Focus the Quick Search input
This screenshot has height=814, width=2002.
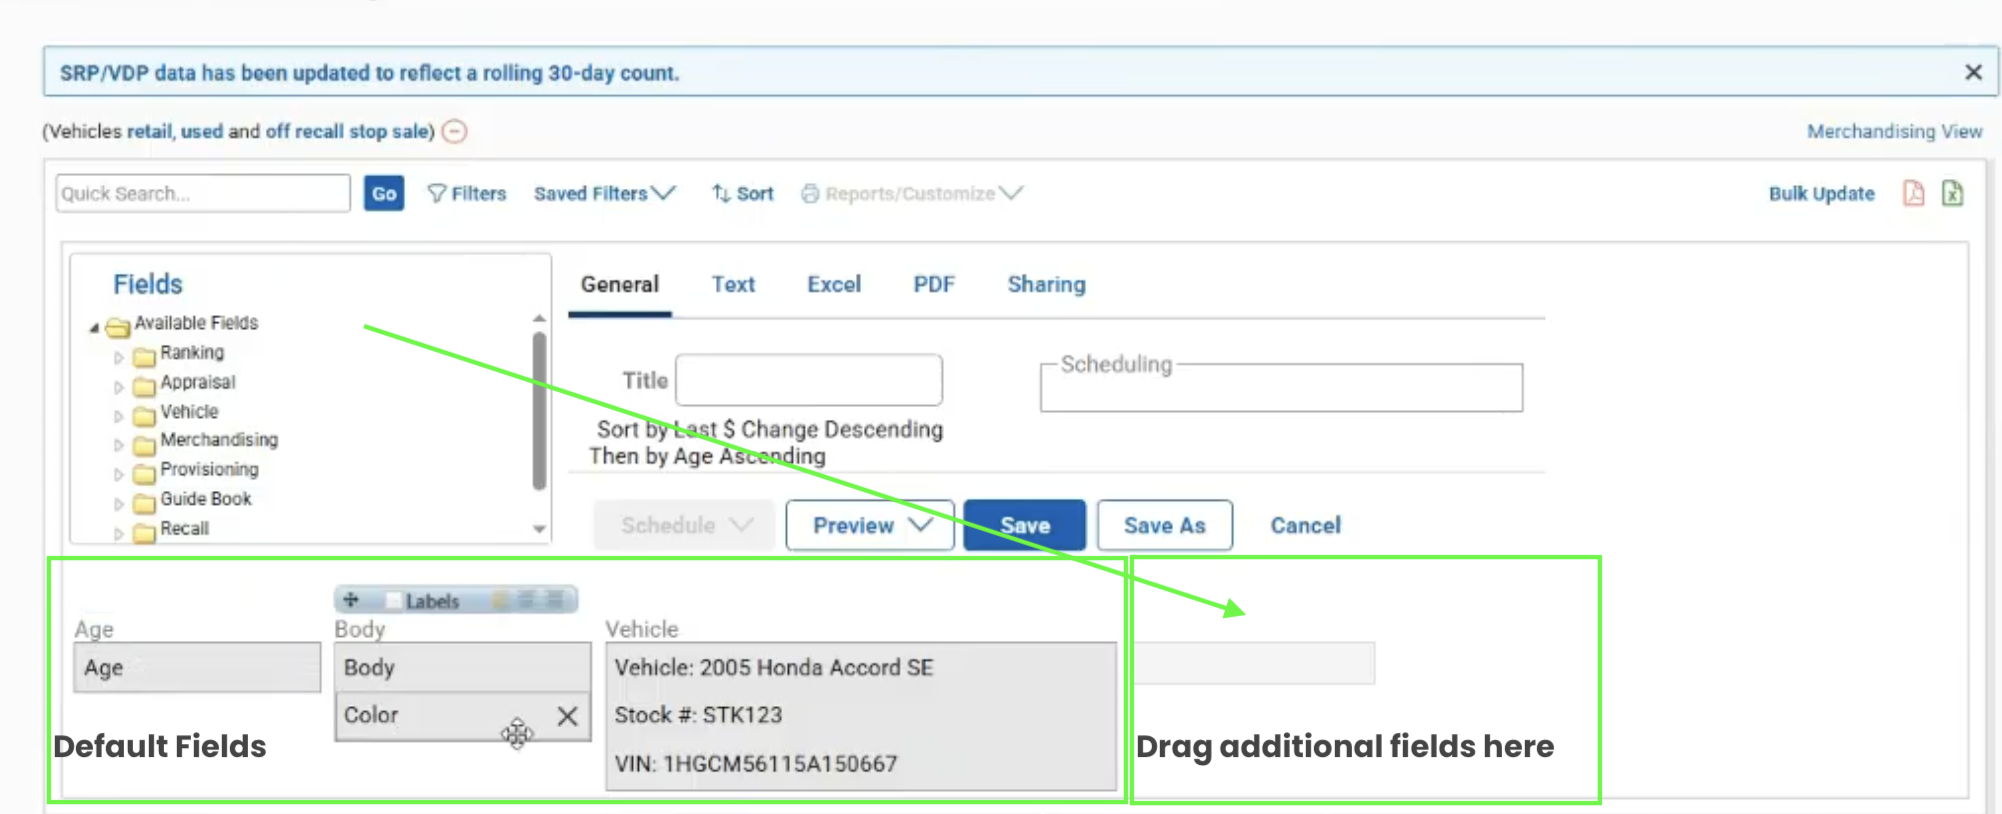(203, 193)
